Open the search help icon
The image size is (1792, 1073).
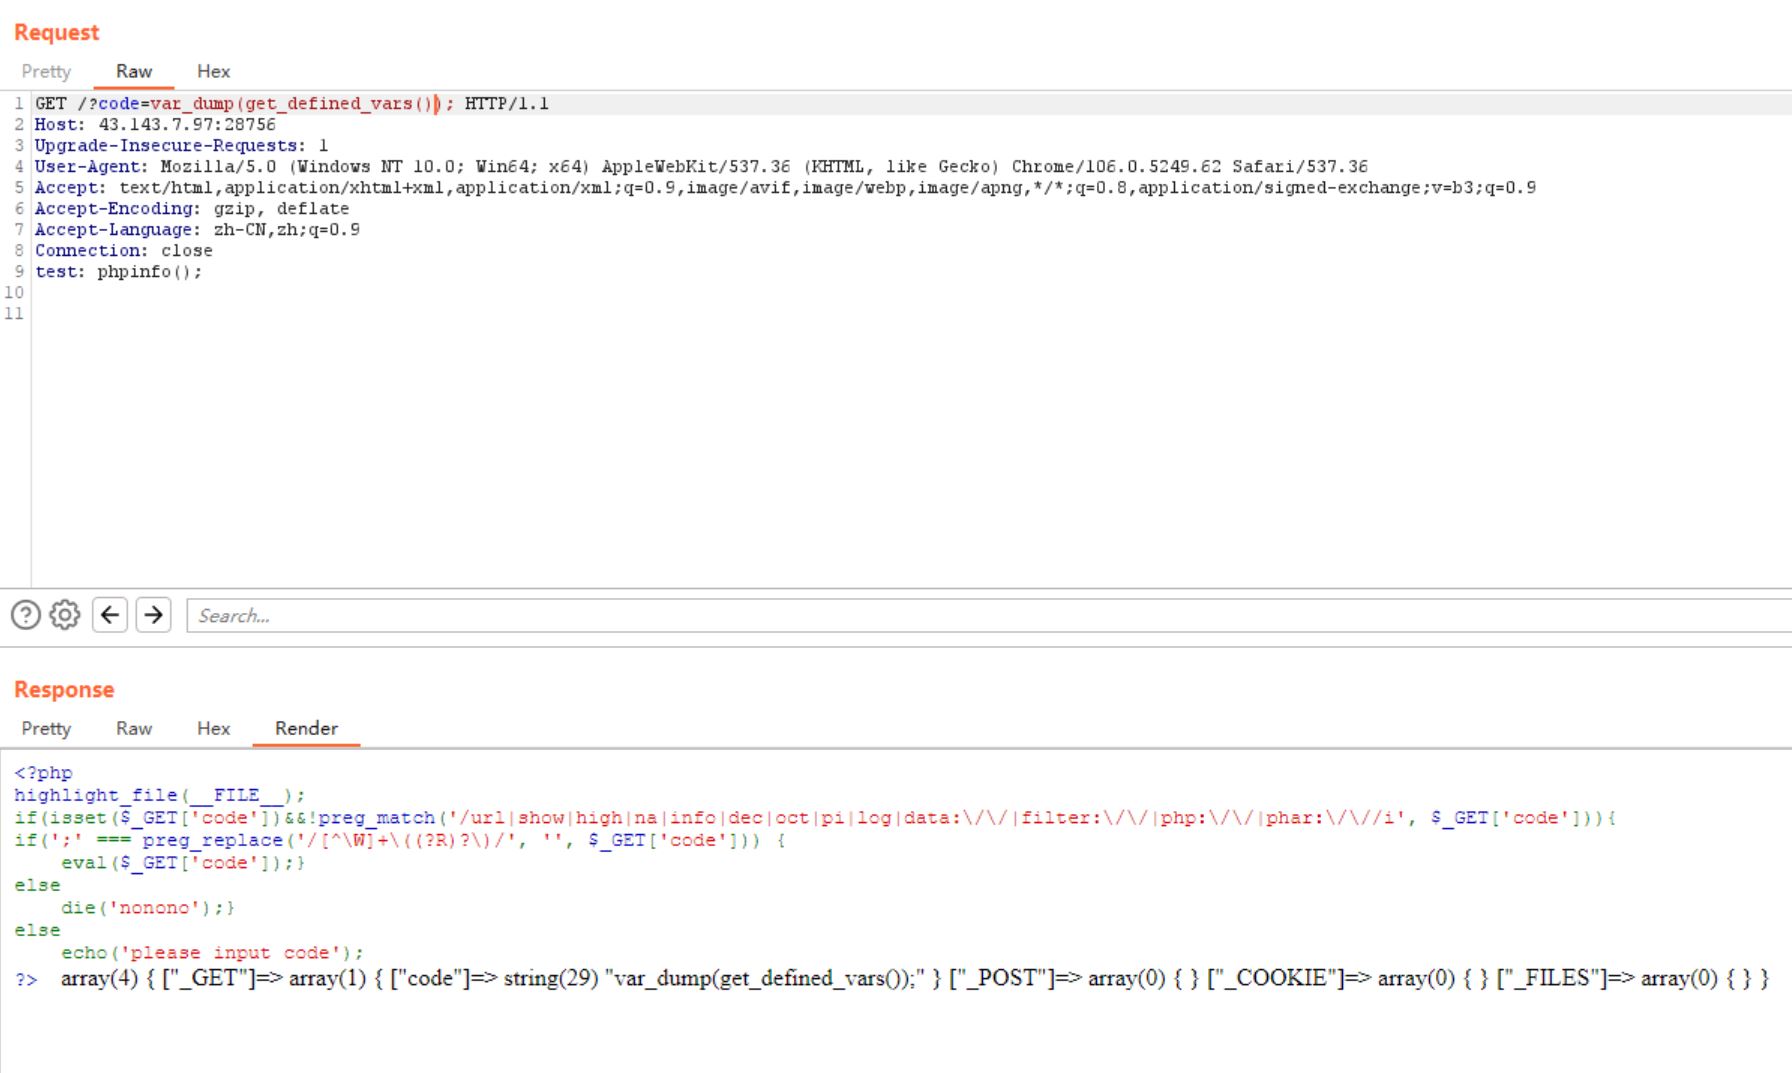click(x=26, y=615)
